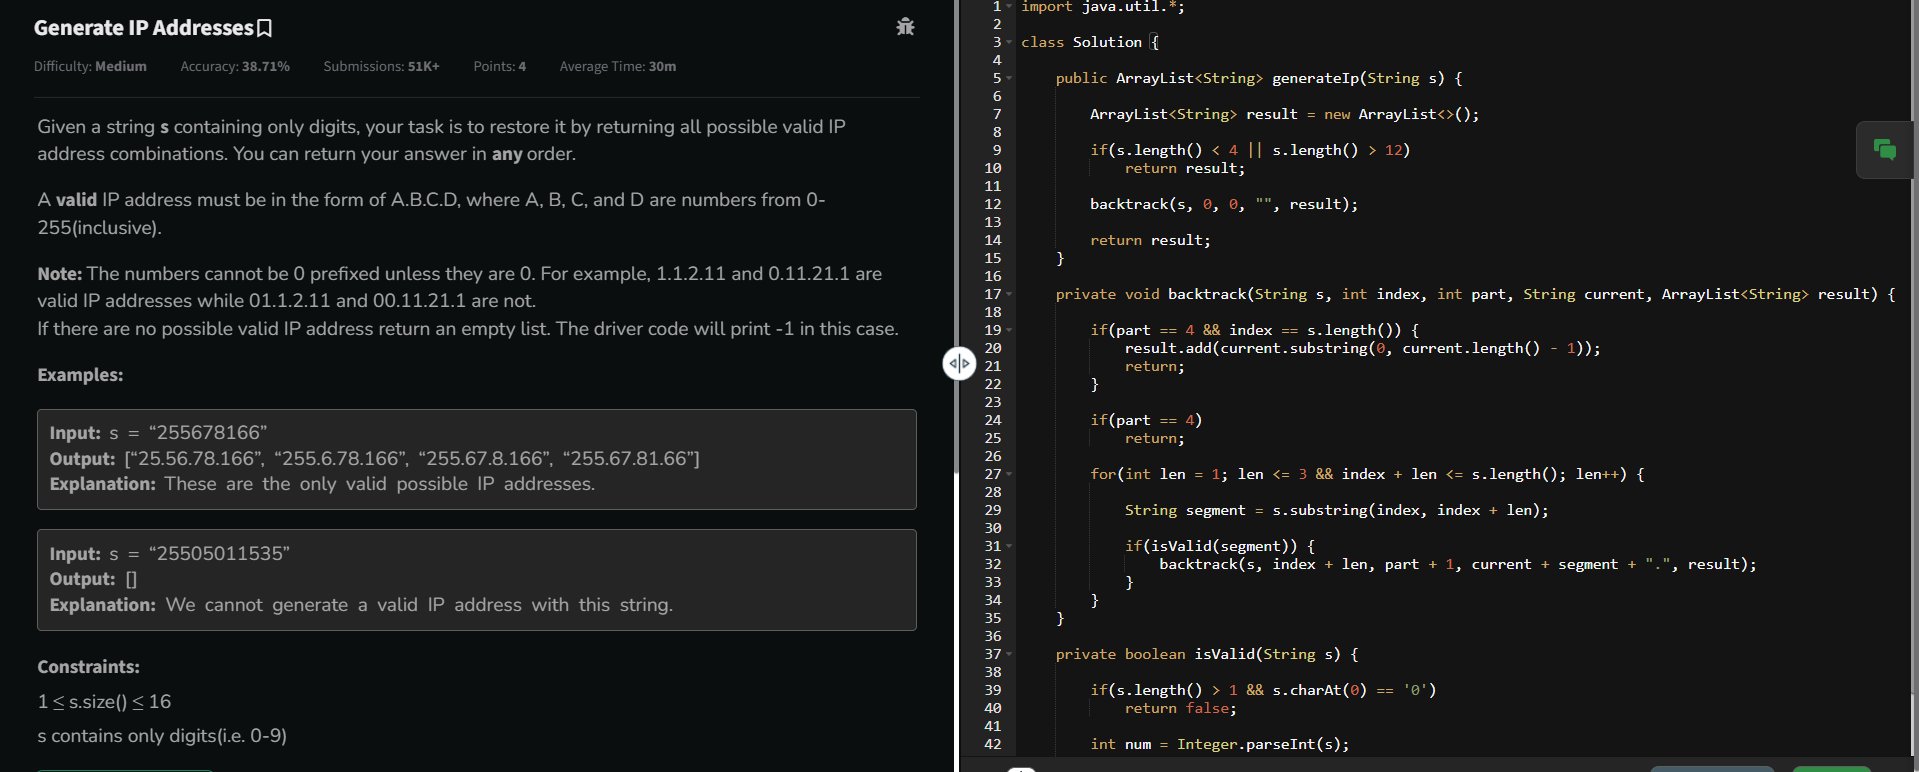Collapse the for loop at line 27
The width and height of the screenshot is (1919, 772).
click(1009, 475)
